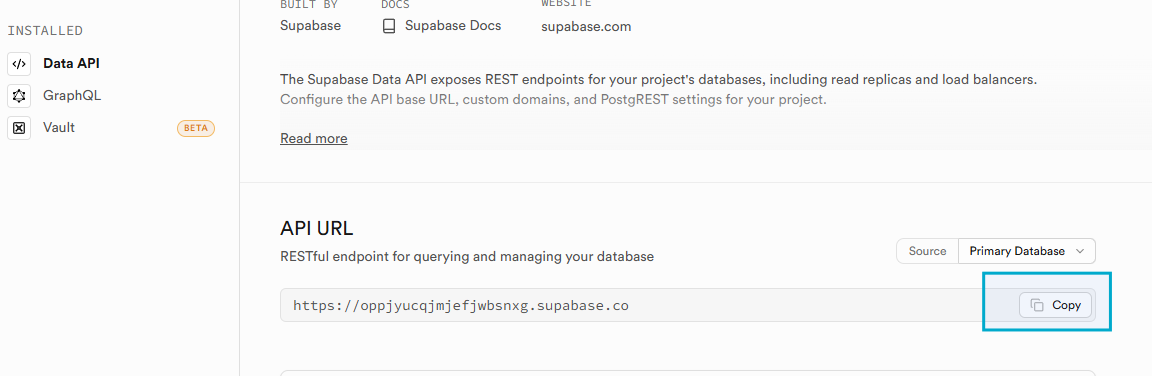Click the RESTful endpoint description text
This screenshot has width=1152, height=376.
pyautogui.click(x=467, y=257)
